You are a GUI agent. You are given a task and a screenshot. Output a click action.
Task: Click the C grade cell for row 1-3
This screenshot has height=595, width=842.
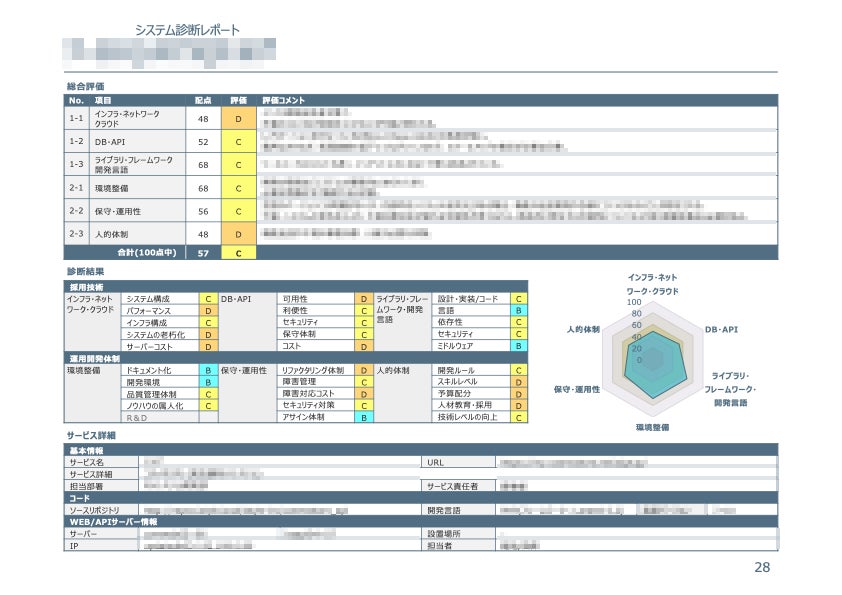(x=238, y=165)
